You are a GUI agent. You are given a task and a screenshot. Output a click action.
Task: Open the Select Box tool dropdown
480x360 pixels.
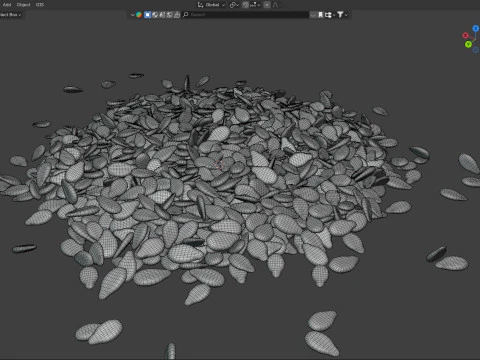[11, 15]
